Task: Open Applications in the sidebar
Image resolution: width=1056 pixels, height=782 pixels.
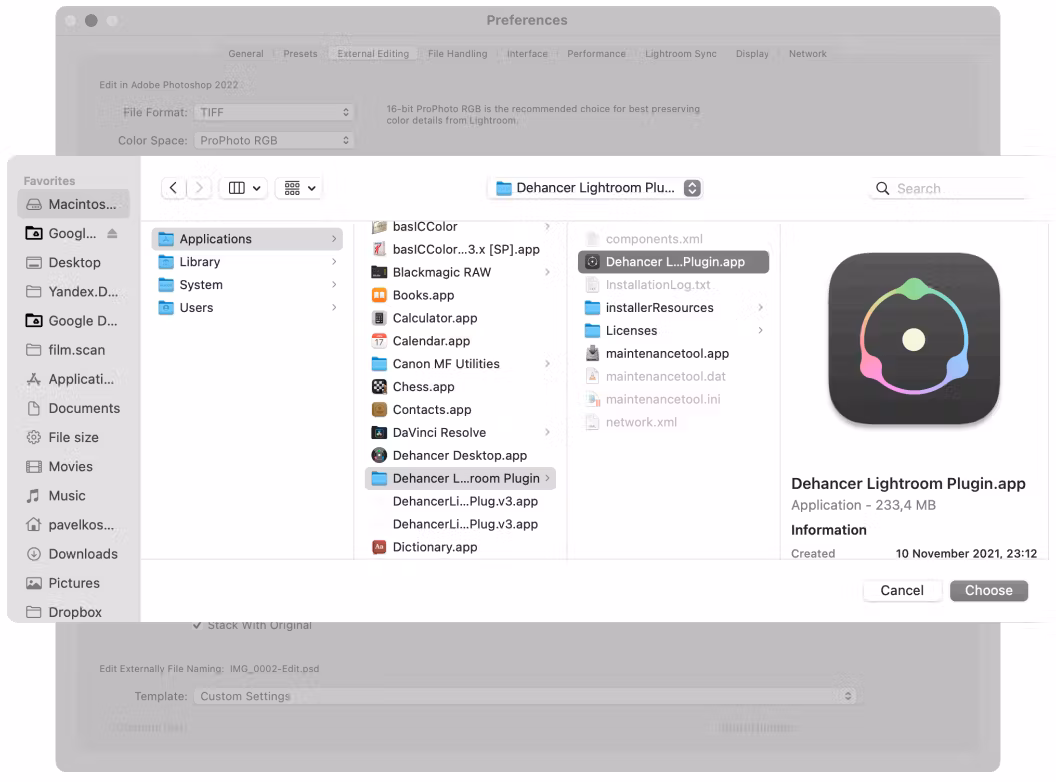Action: pos(73,379)
